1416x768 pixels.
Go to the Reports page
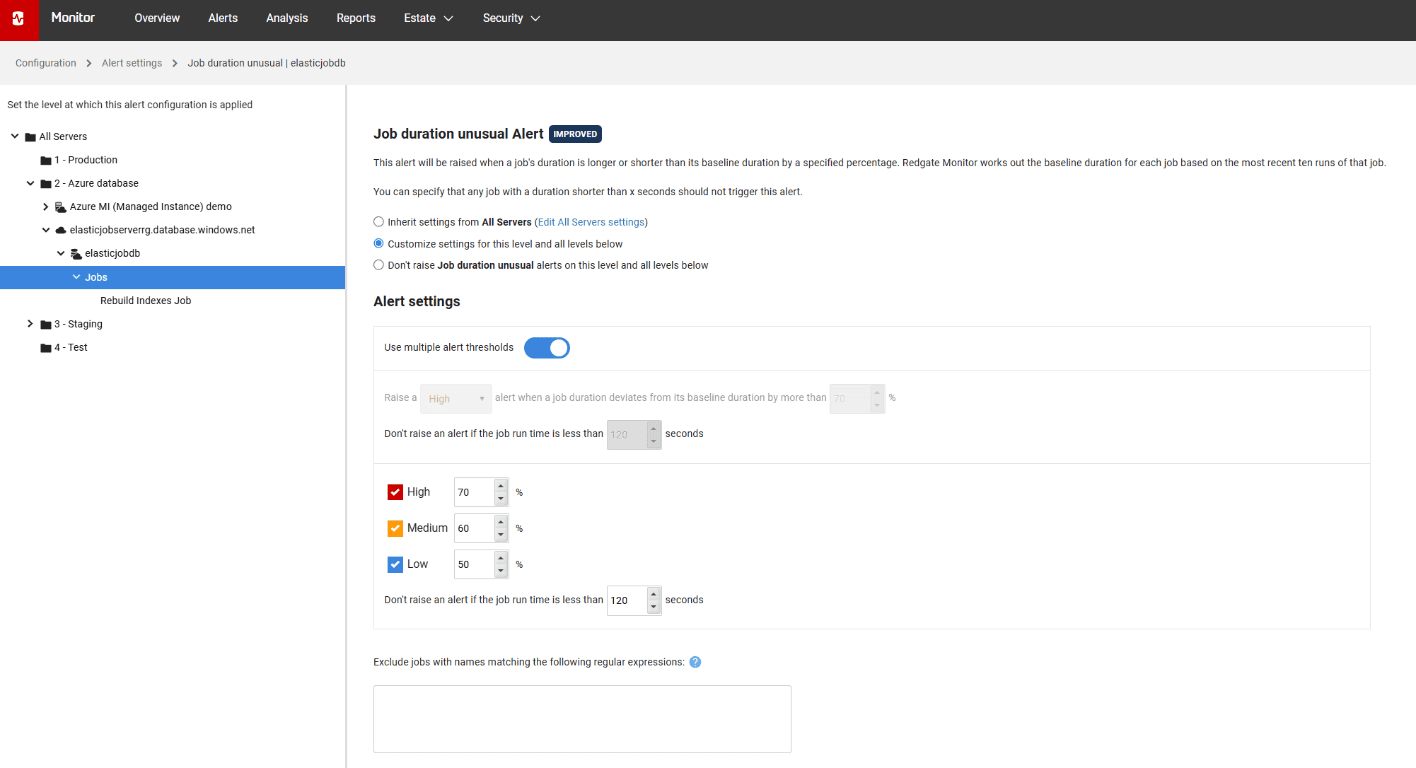pyautogui.click(x=356, y=18)
